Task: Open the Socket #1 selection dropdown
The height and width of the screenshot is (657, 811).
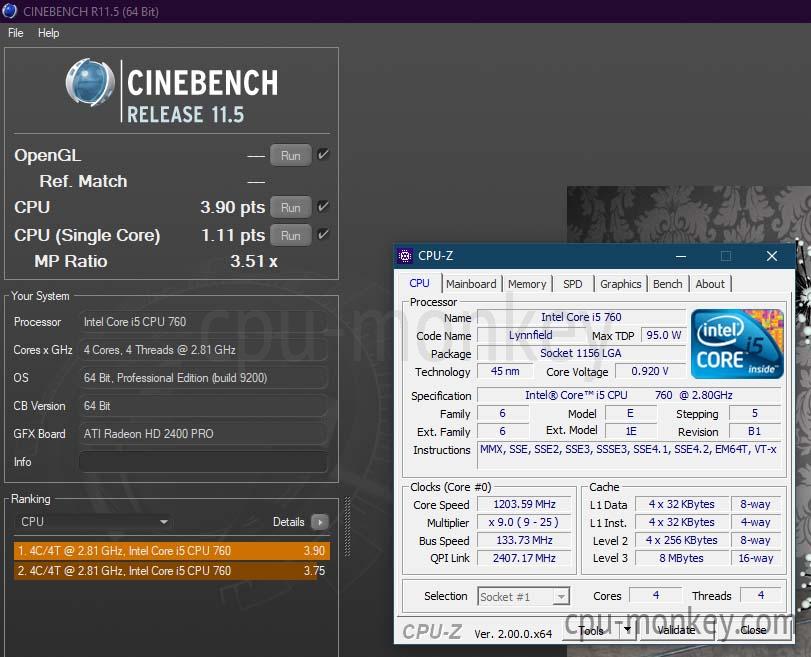Action: [523, 596]
